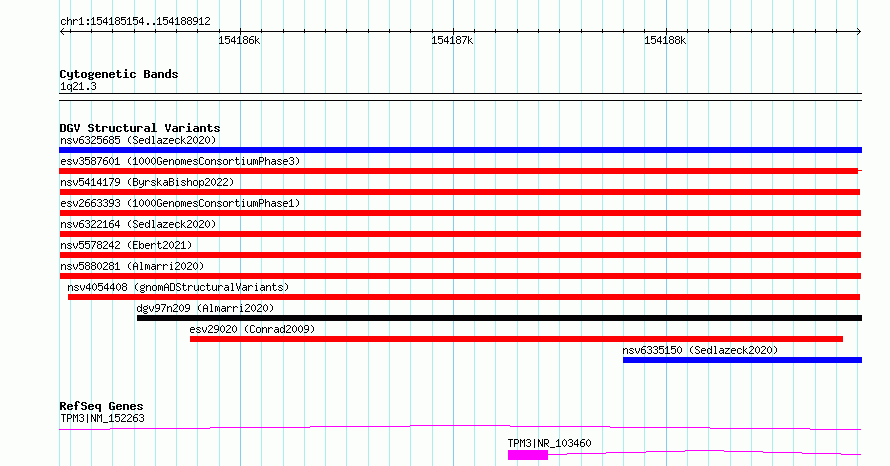The height and width of the screenshot is (466, 890).
Task: Click the Cytogenetic Bands track title
Action: tap(119, 74)
